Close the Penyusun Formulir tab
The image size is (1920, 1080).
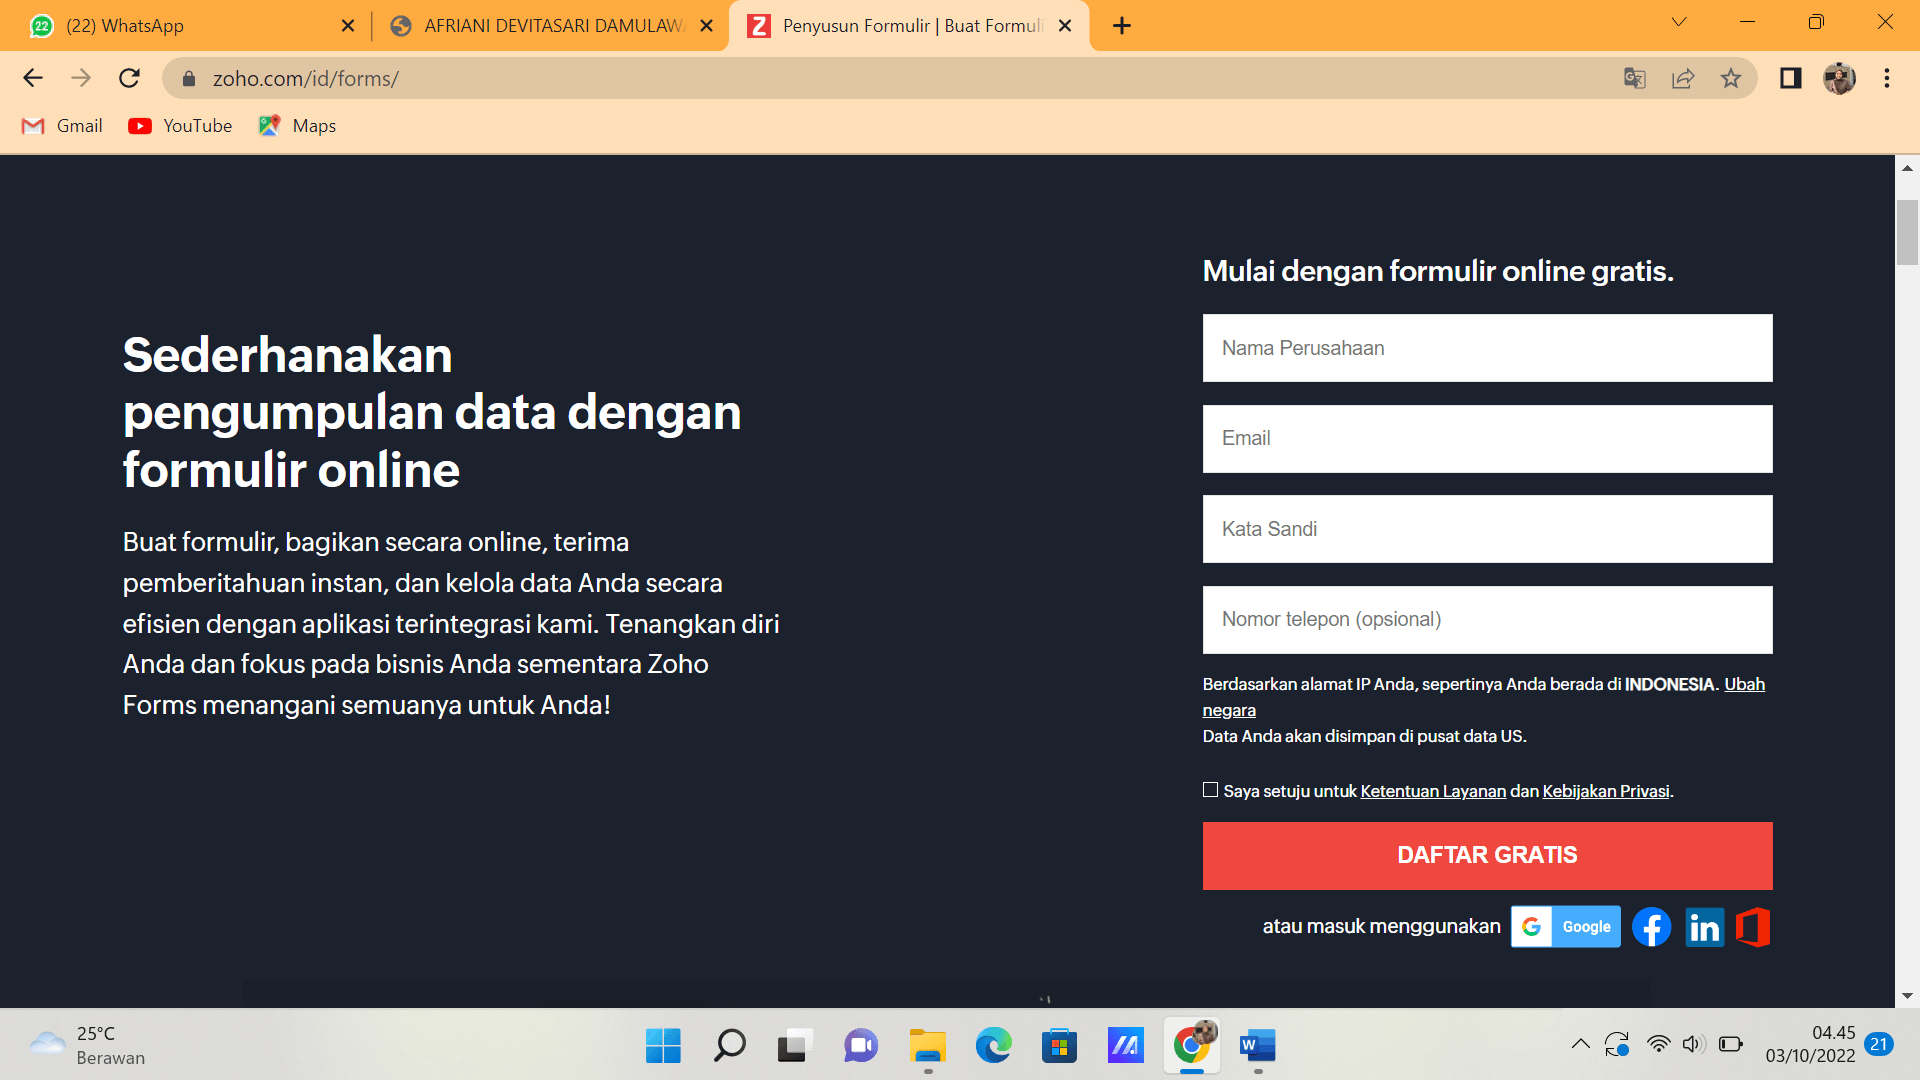tap(1065, 26)
